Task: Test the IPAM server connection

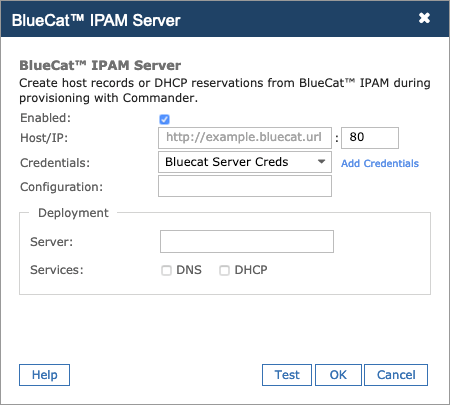Action: point(287,375)
